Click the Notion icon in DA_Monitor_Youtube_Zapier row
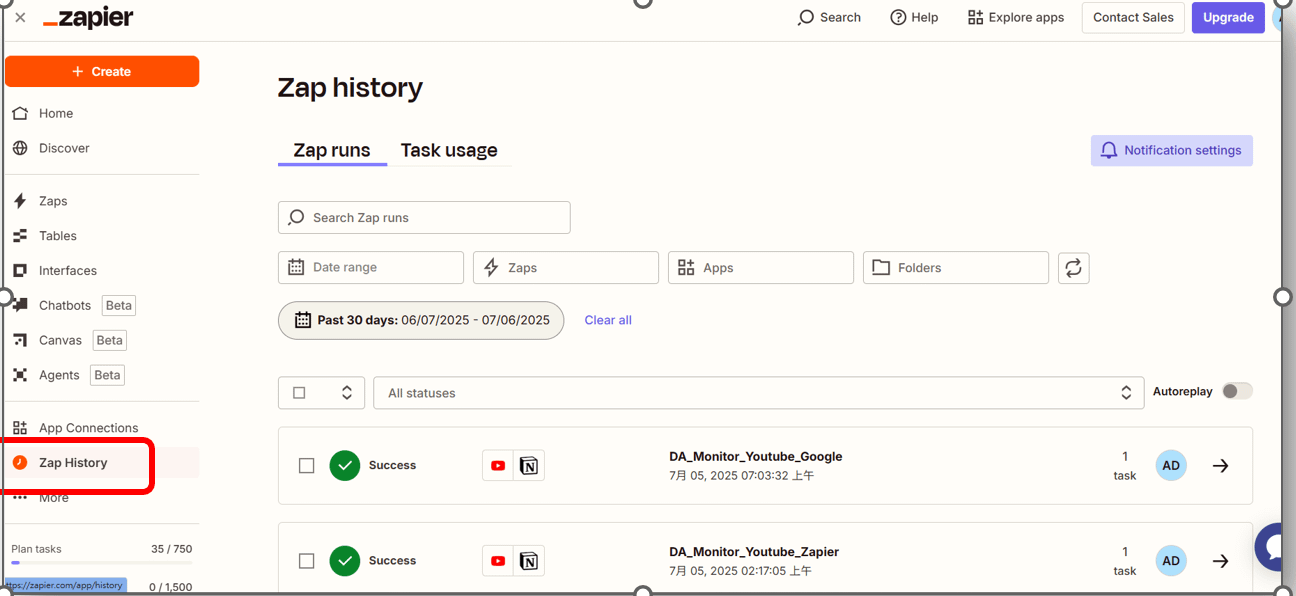The height and width of the screenshot is (596, 1296). point(529,561)
